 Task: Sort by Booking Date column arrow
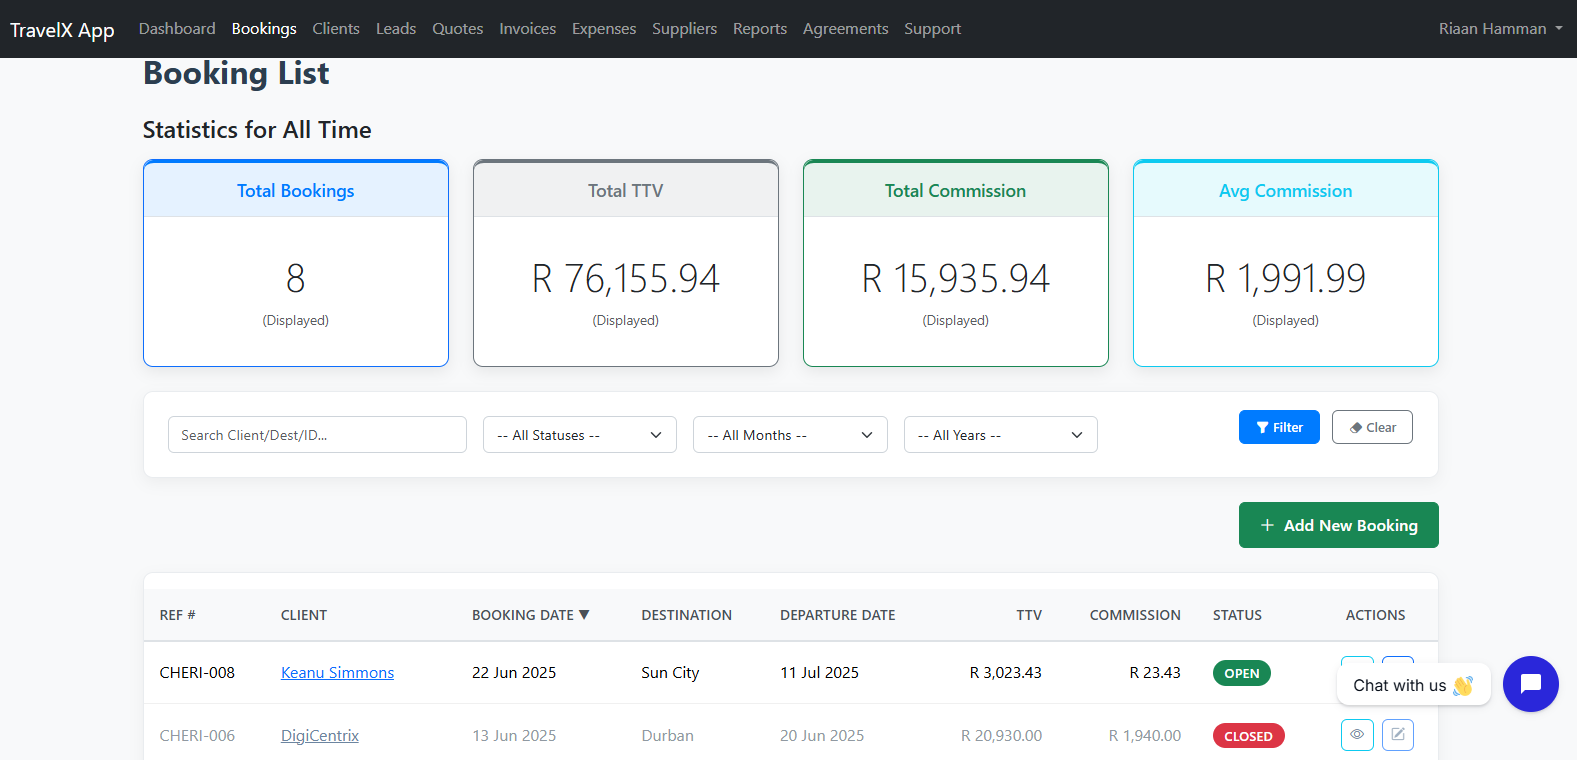point(584,615)
